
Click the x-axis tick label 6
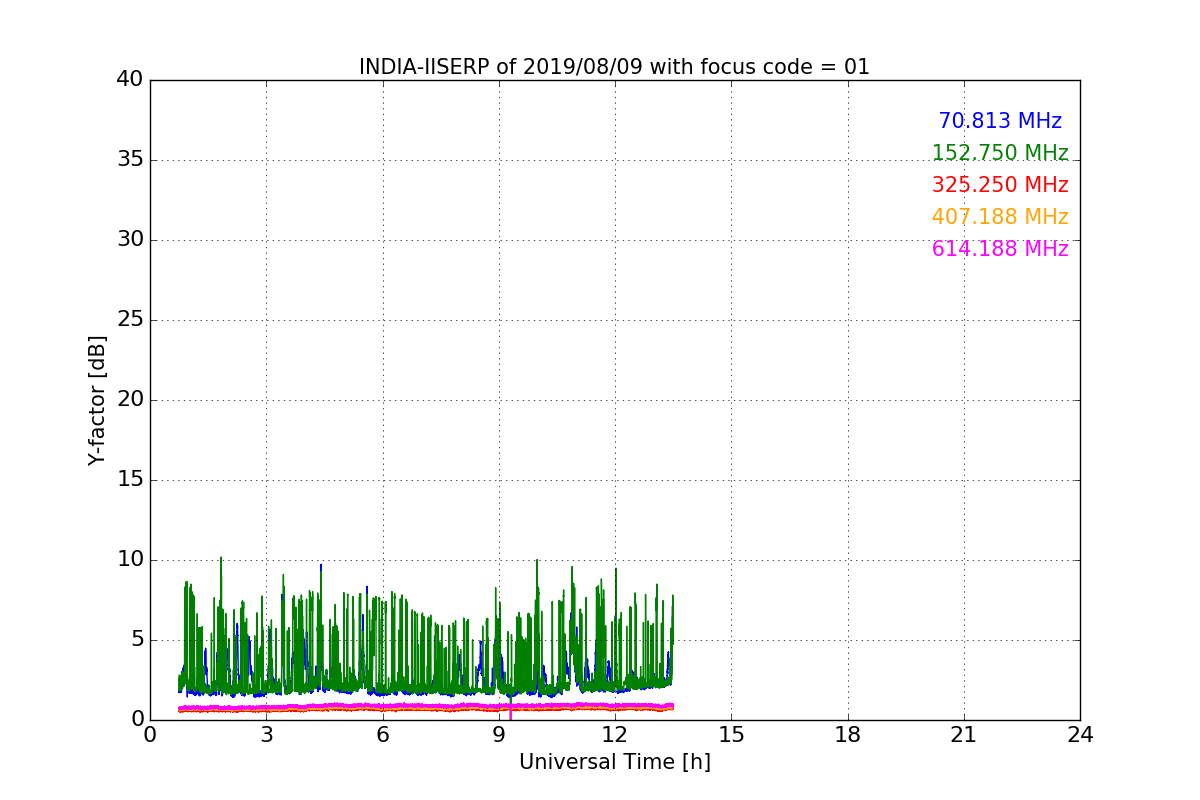click(382, 734)
